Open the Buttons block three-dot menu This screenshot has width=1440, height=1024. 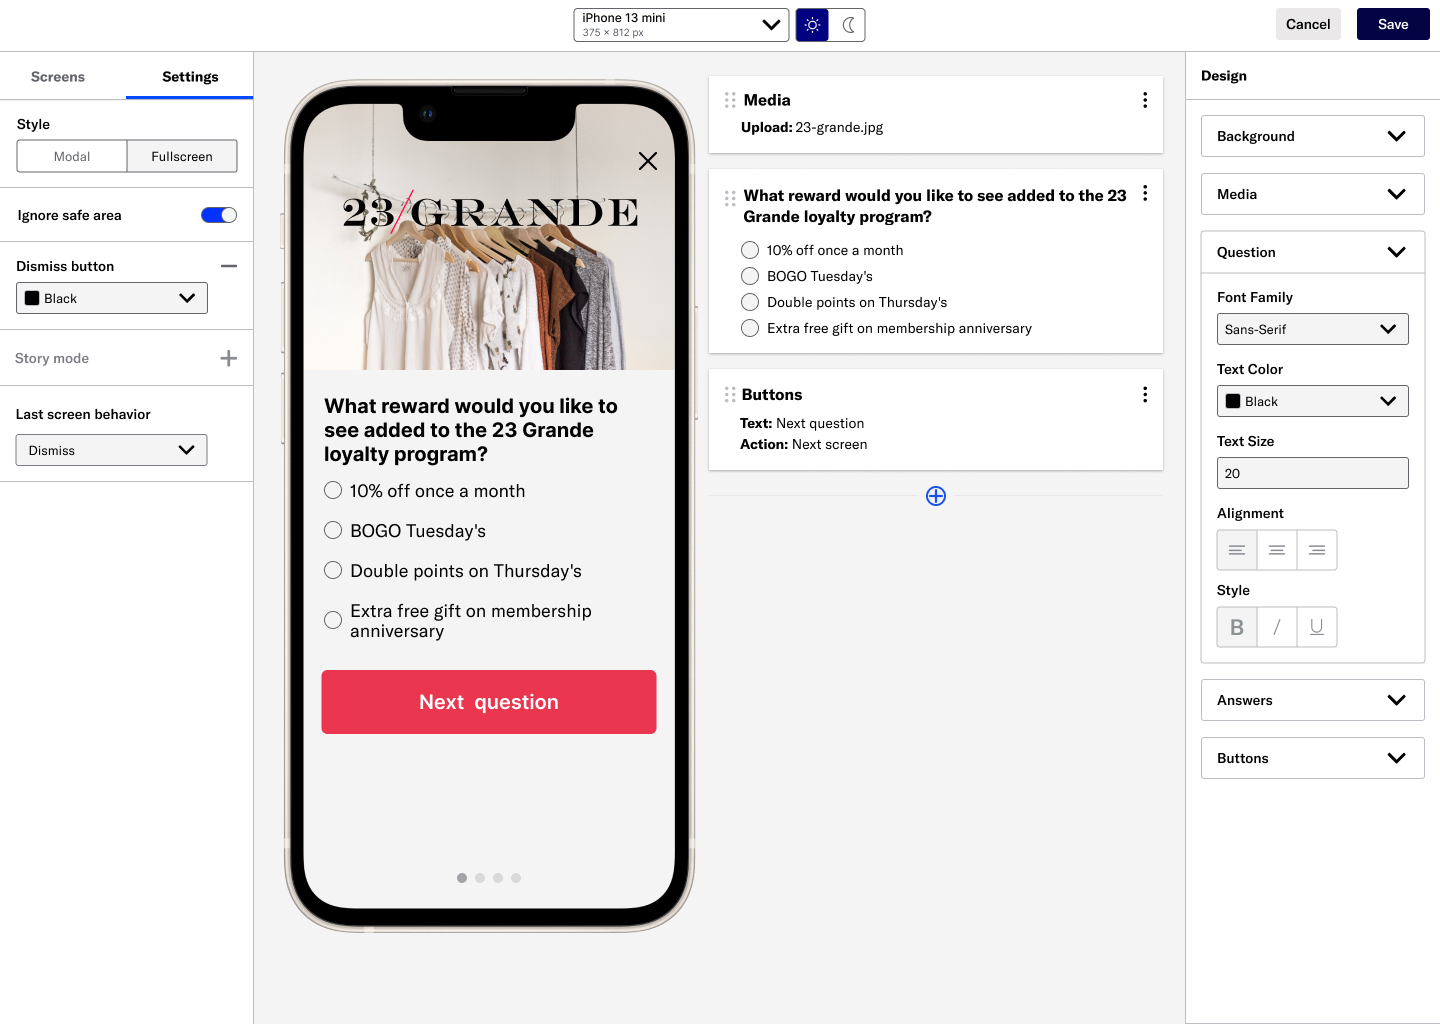click(x=1145, y=395)
